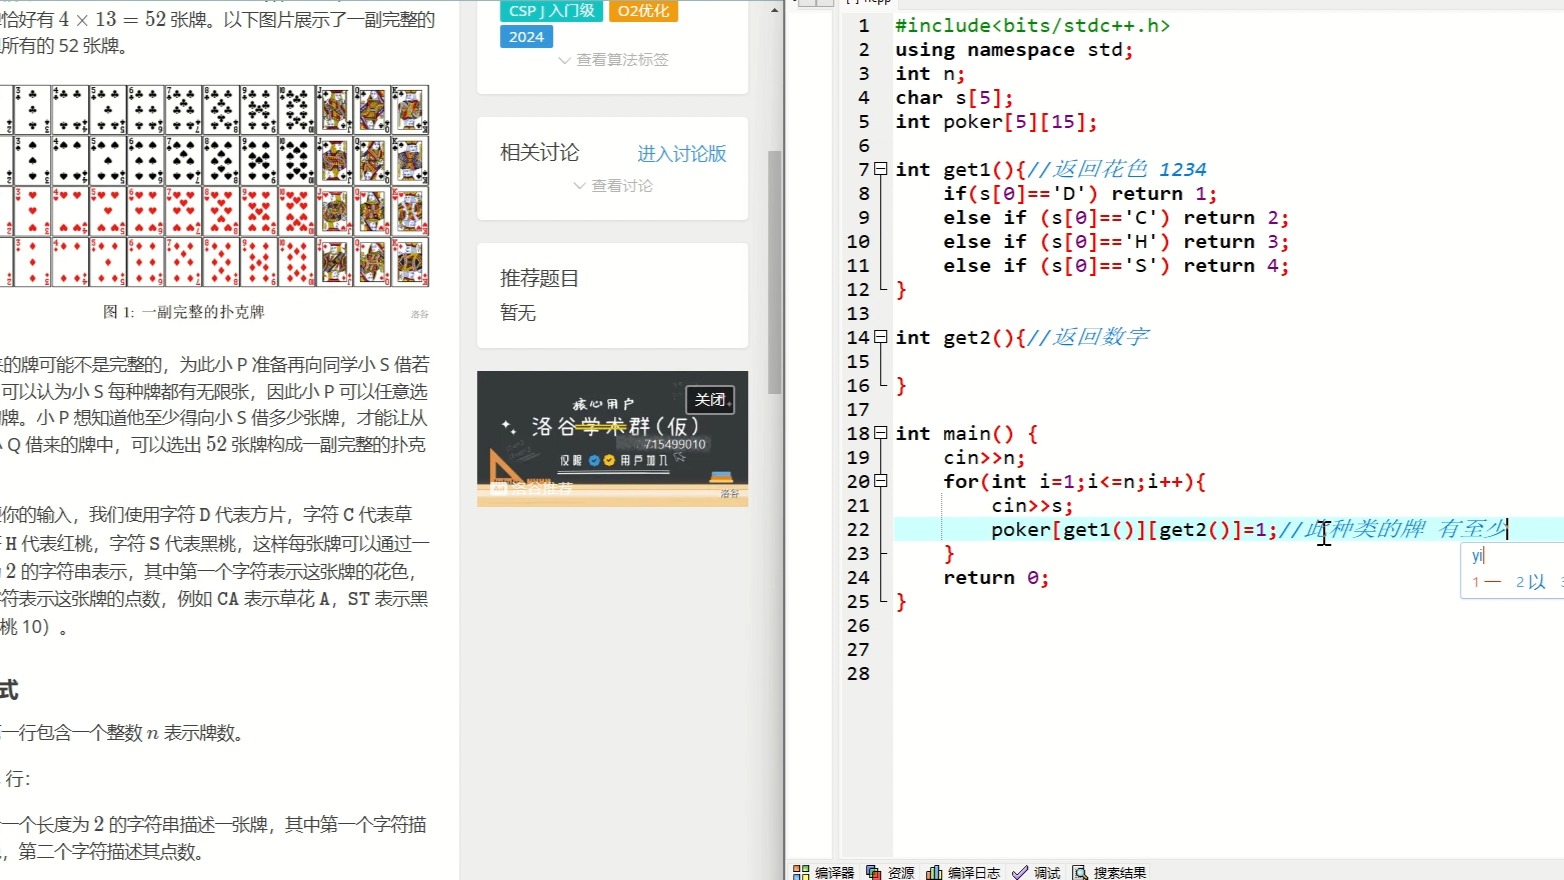This screenshot has width=1564, height=880.
Task: Click the 'return 0;' statement
Action: [996, 578]
